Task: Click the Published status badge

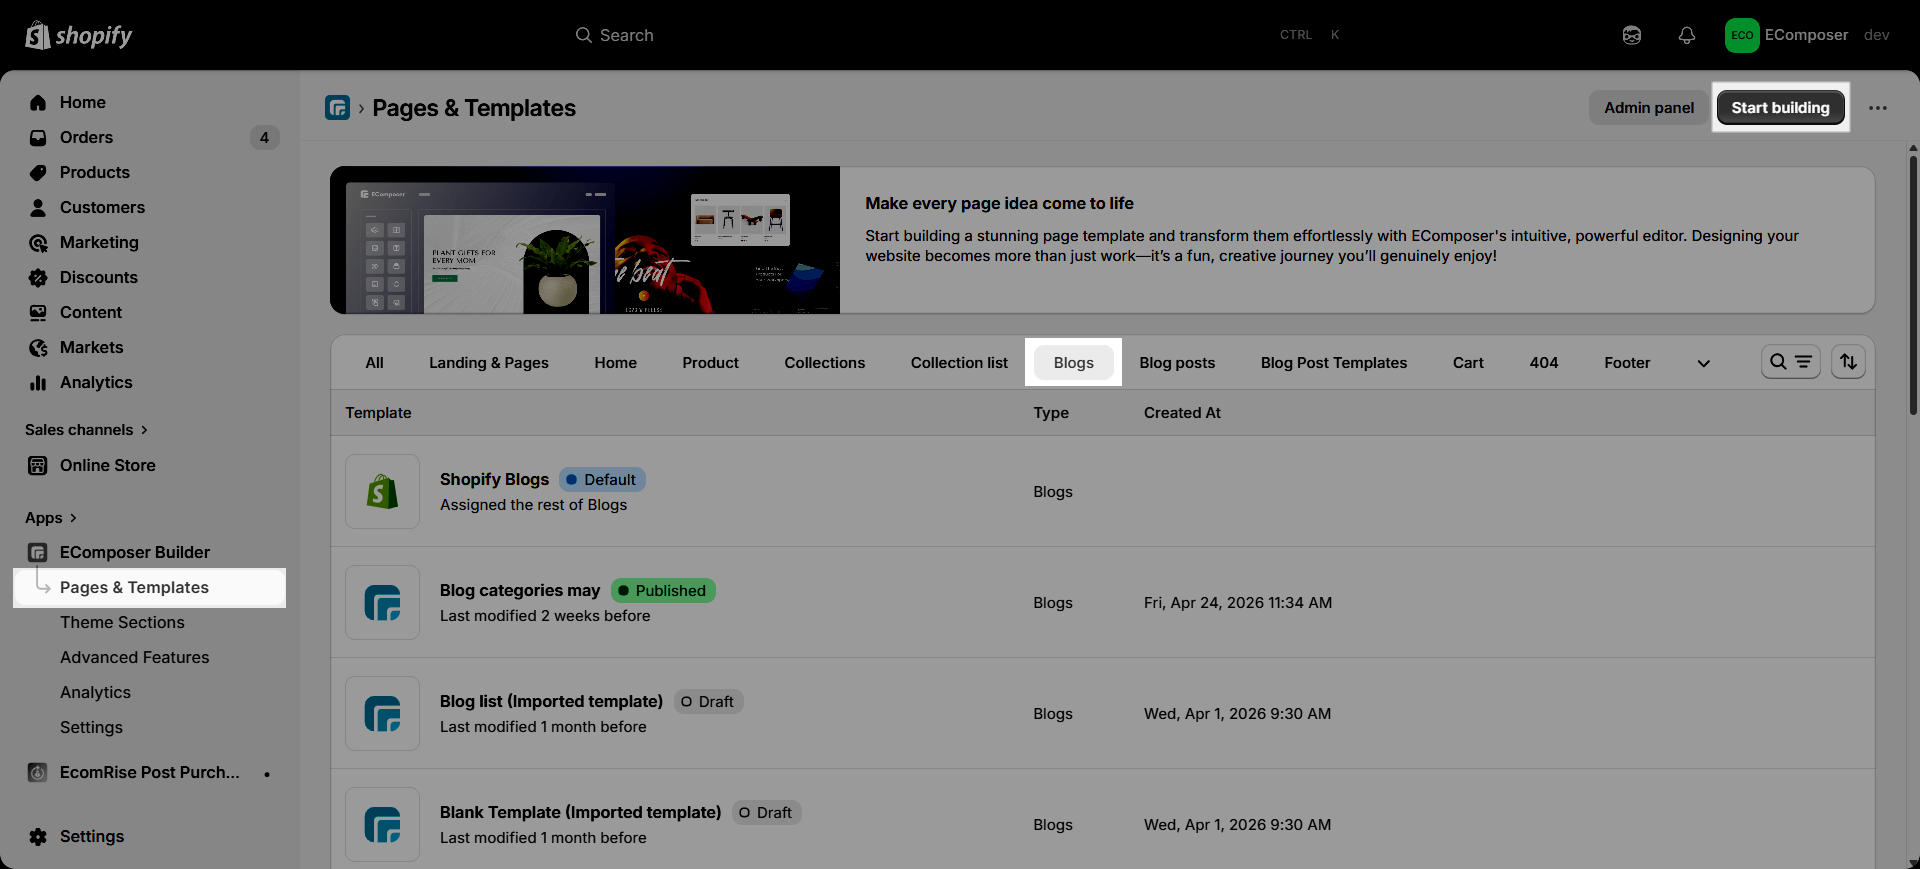Action: click(x=663, y=591)
